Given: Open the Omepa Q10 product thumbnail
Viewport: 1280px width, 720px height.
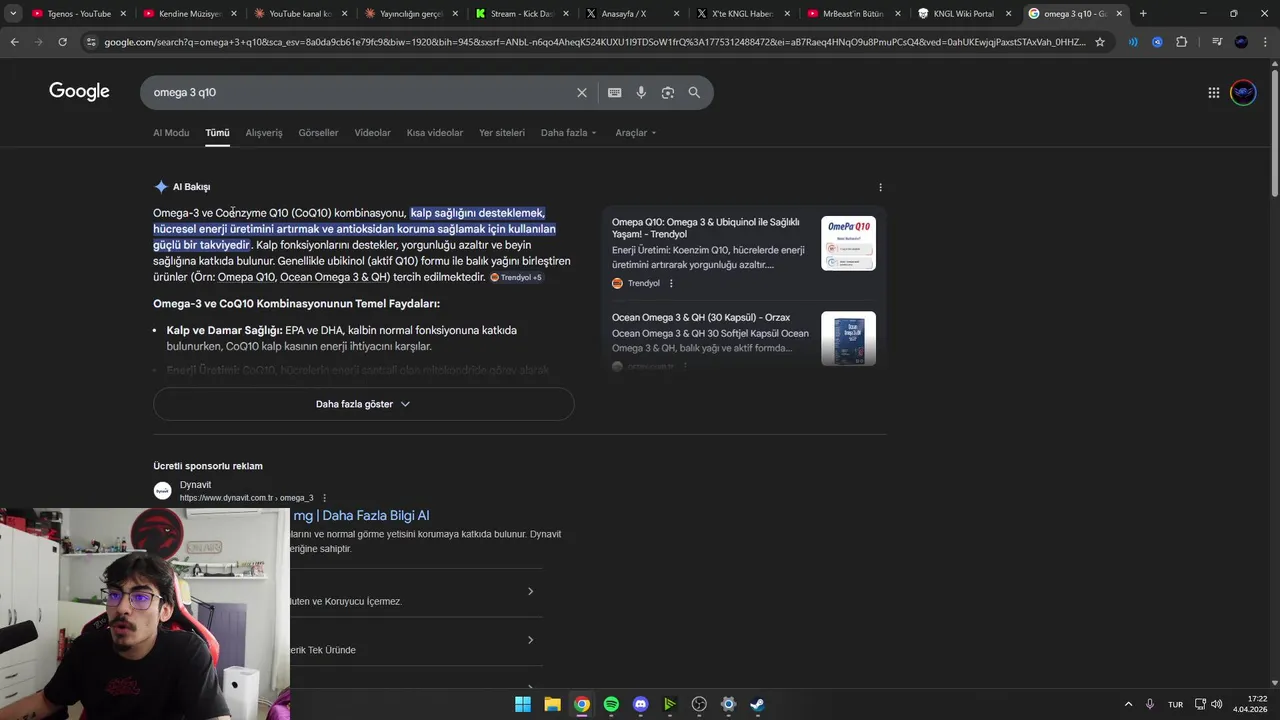Looking at the screenshot, I should pos(848,243).
